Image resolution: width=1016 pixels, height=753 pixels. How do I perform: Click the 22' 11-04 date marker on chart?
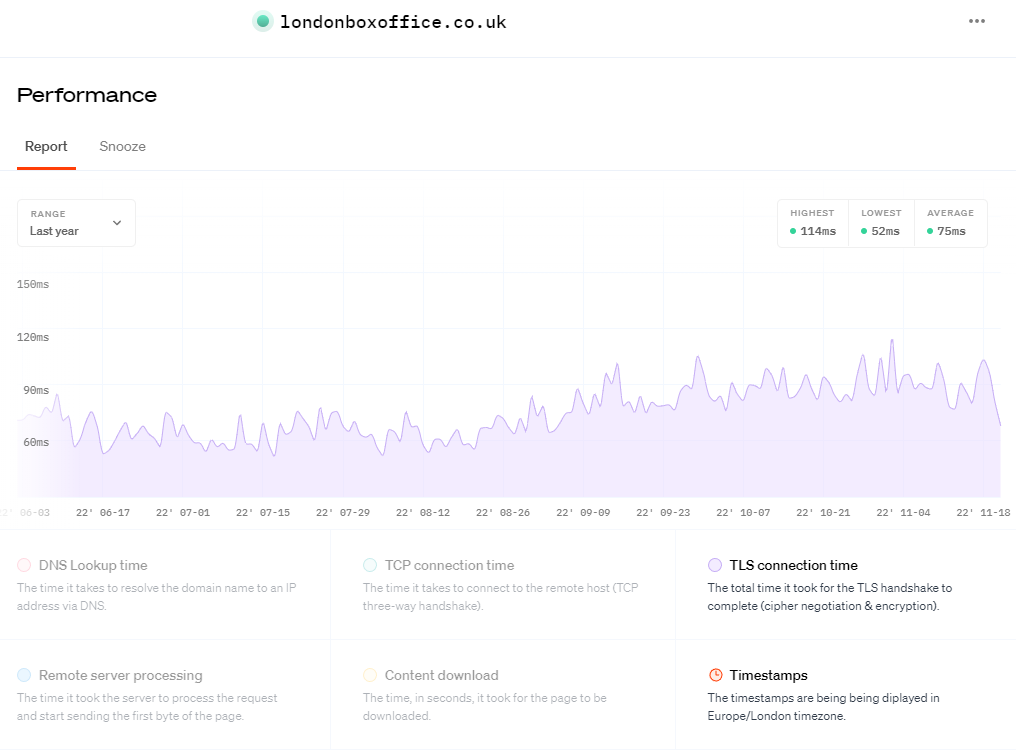(x=903, y=512)
